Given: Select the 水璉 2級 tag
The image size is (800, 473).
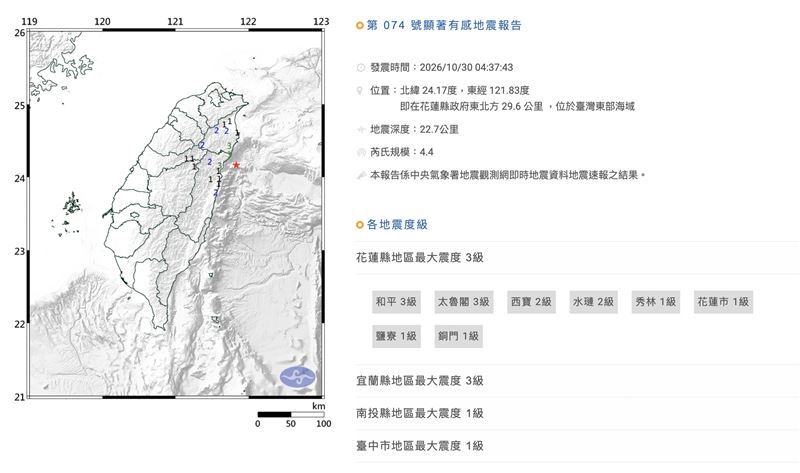Looking at the screenshot, I should 593,302.
